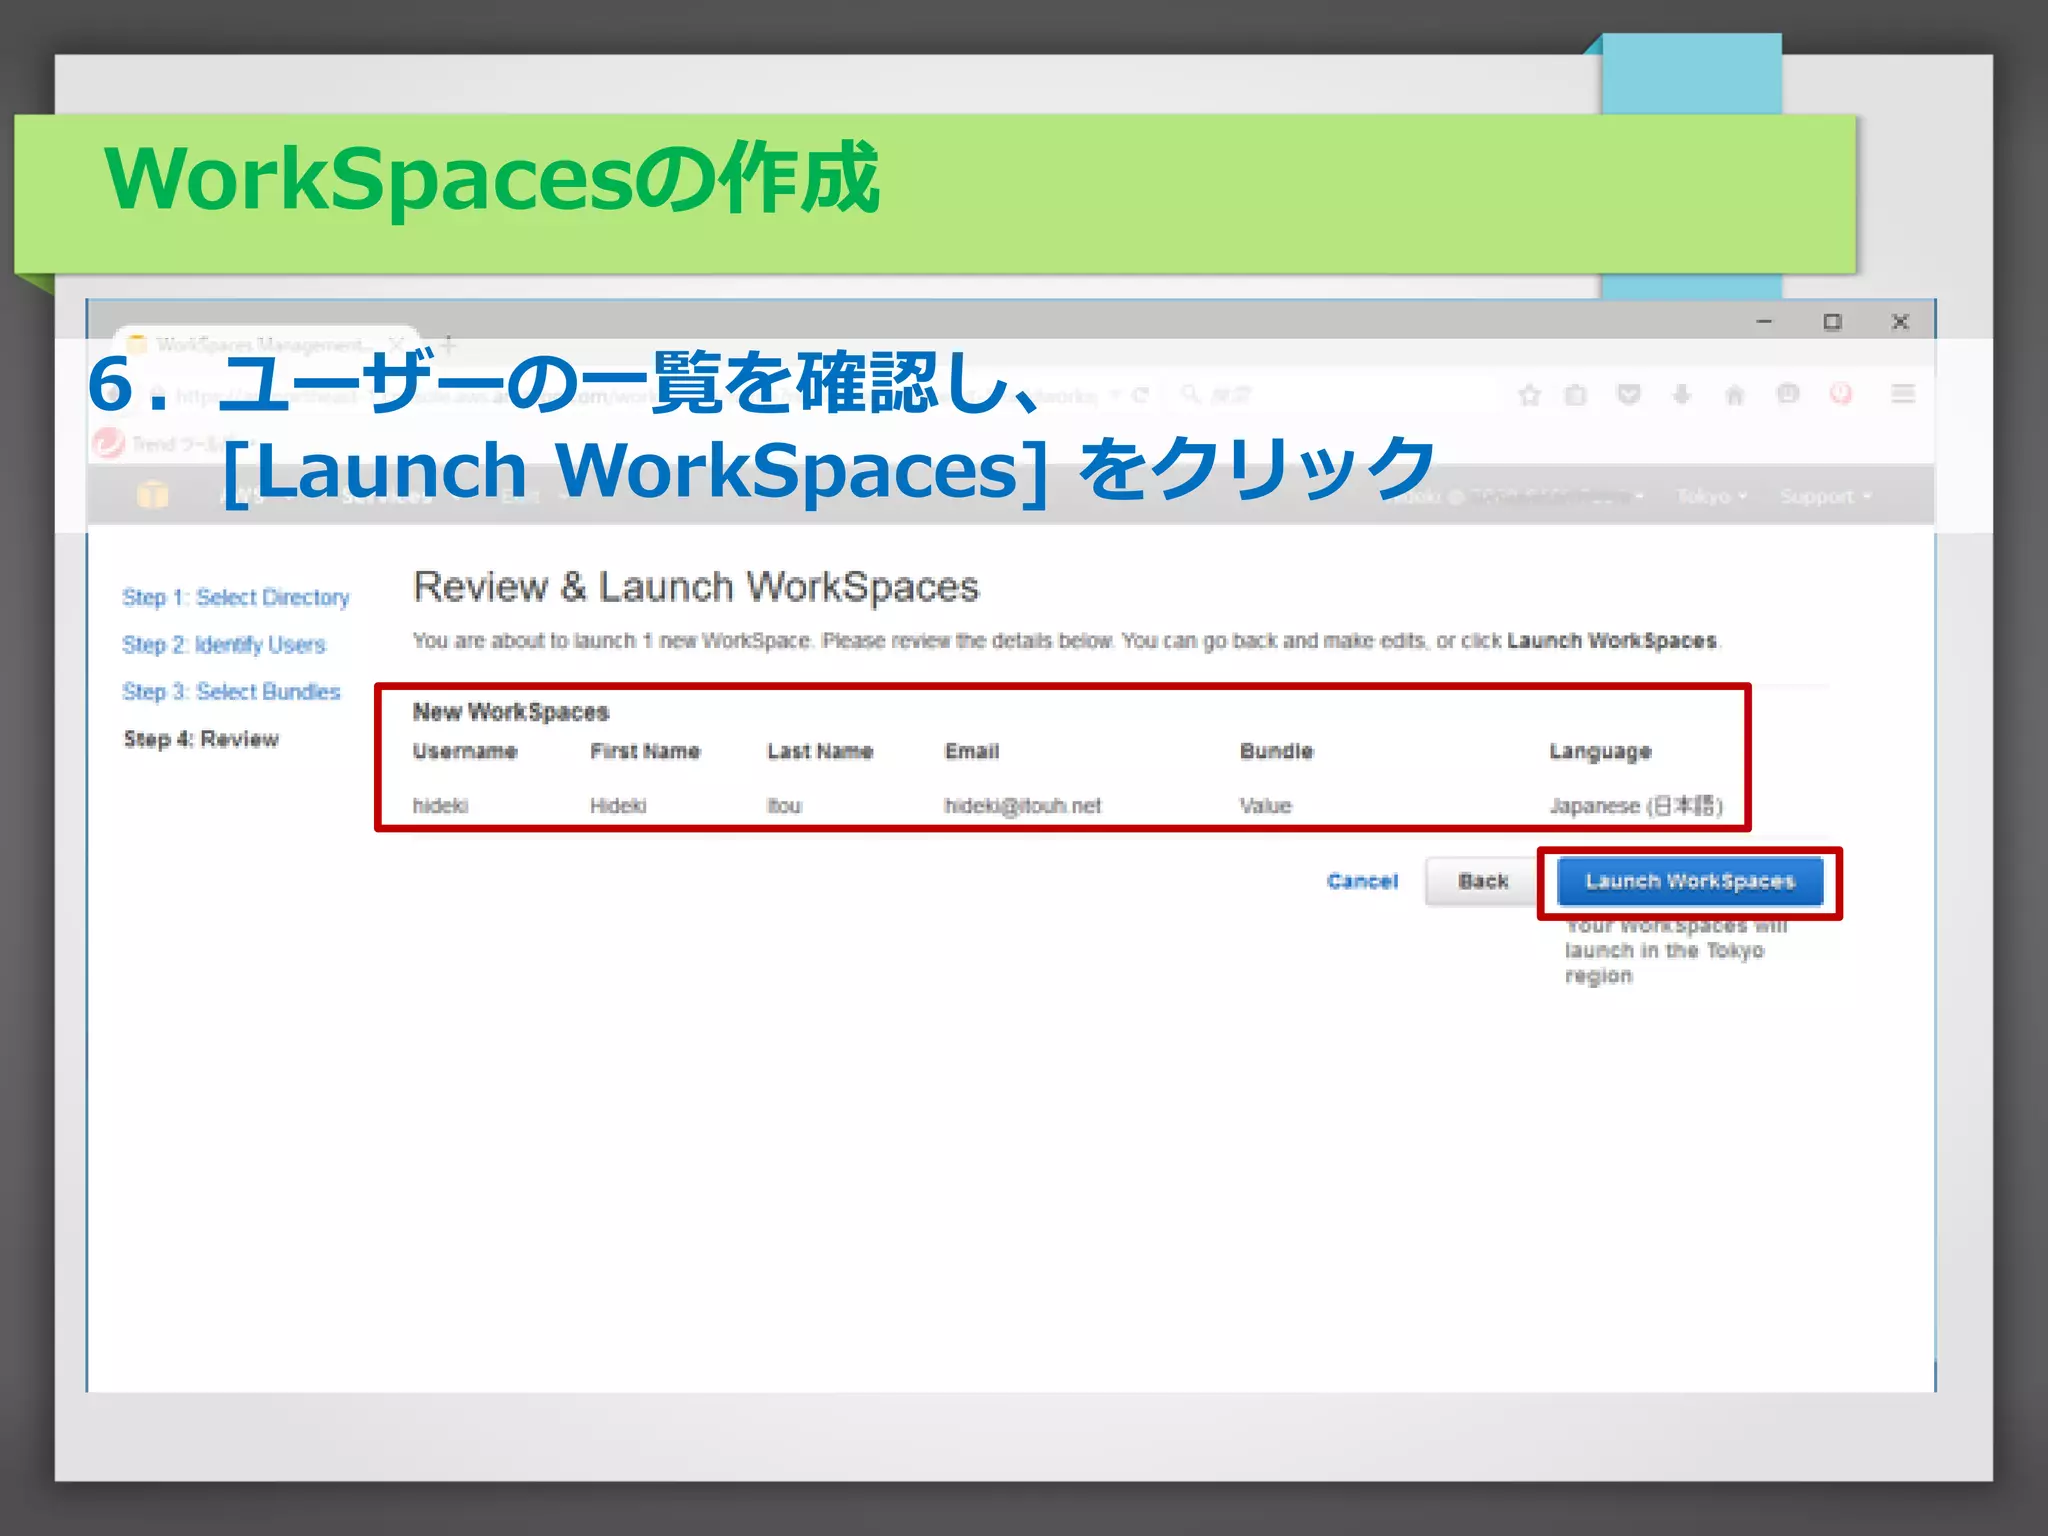The width and height of the screenshot is (2048, 1536).
Task: Click the hideki@itouh.net email cell
Action: pyautogui.click(x=1022, y=805)
